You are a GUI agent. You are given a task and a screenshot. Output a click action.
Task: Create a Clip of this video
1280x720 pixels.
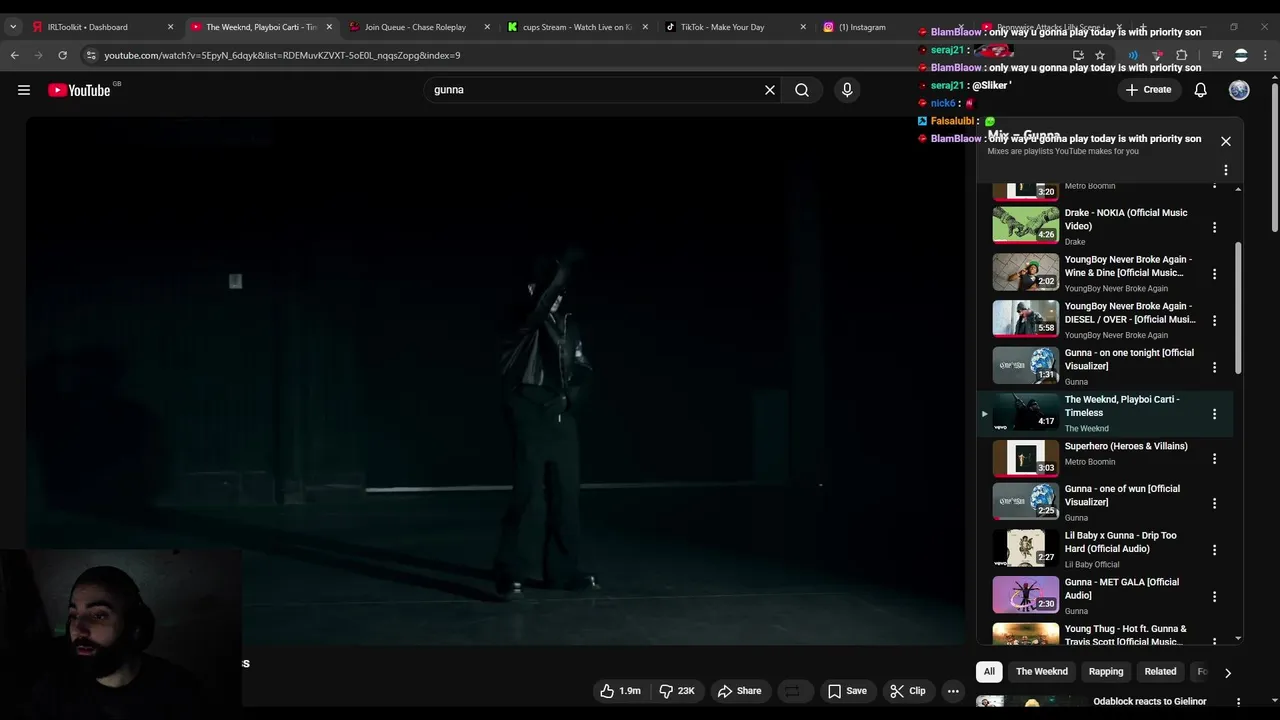[x=908, y=691]
